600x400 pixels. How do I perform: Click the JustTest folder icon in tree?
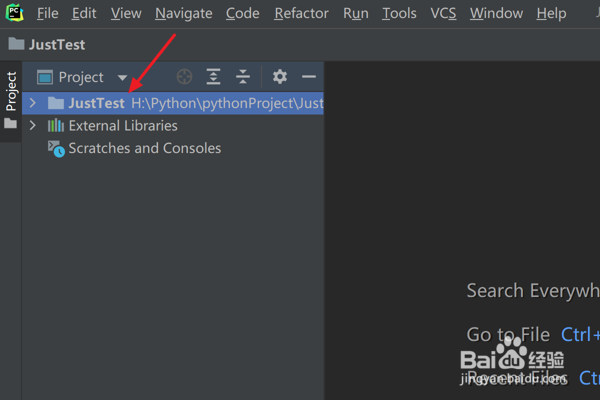(x=56, y=103)
